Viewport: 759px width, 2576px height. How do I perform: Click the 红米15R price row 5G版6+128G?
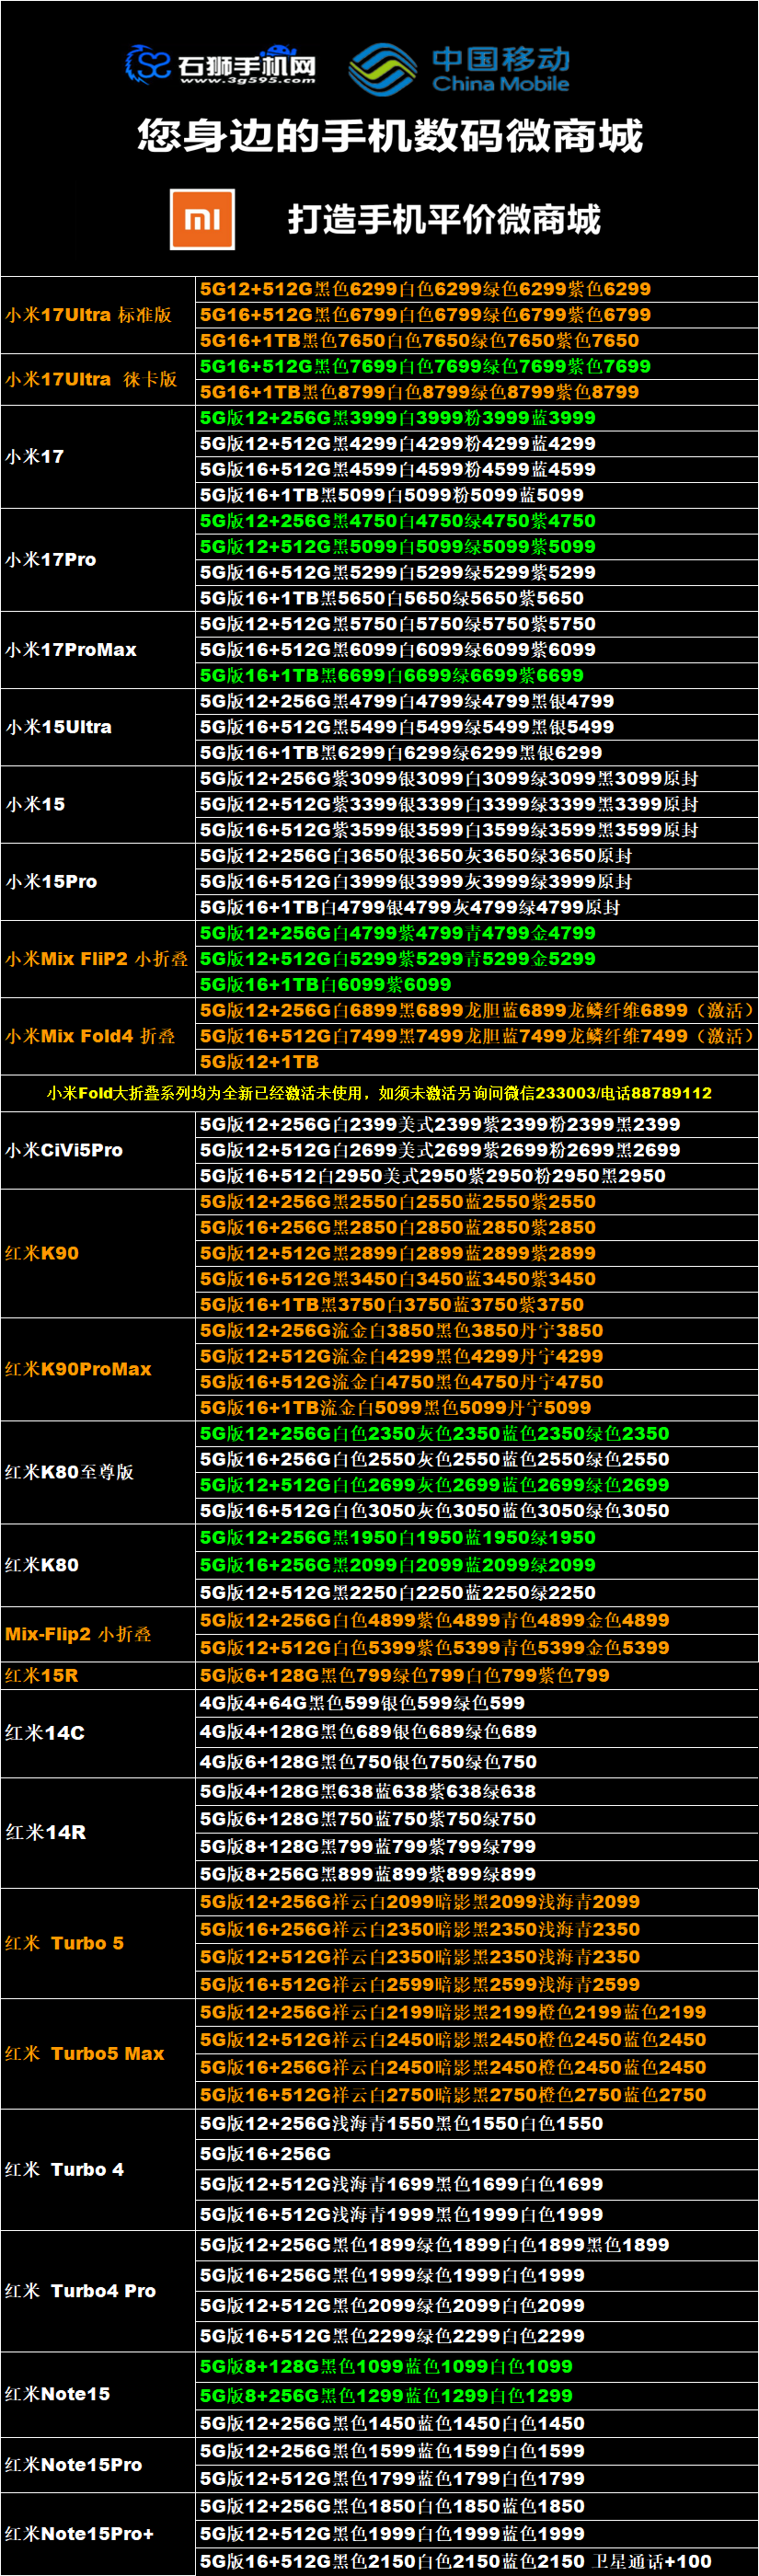pos(404,1675)
